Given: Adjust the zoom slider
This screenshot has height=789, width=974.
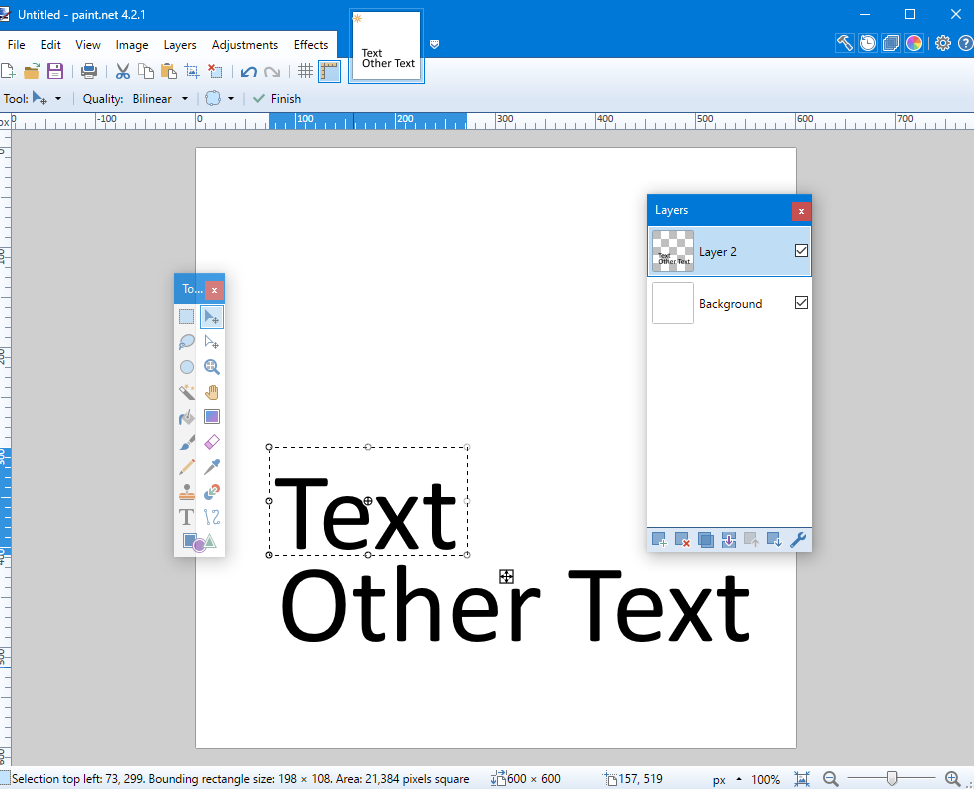Looking at the screenshot, I should [891, 778].
